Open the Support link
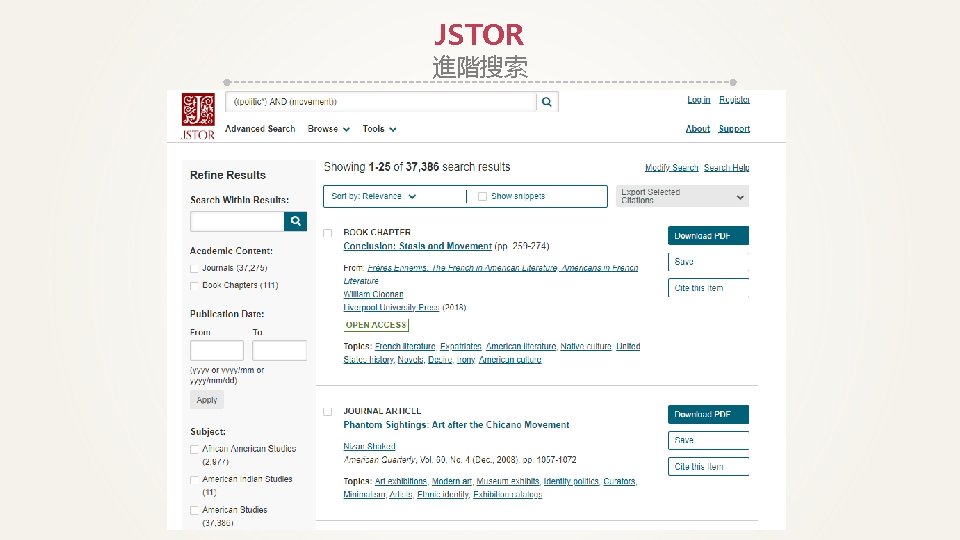Image resolution: width=960 pixels, height=540 pixels. [x=734, y=129]
